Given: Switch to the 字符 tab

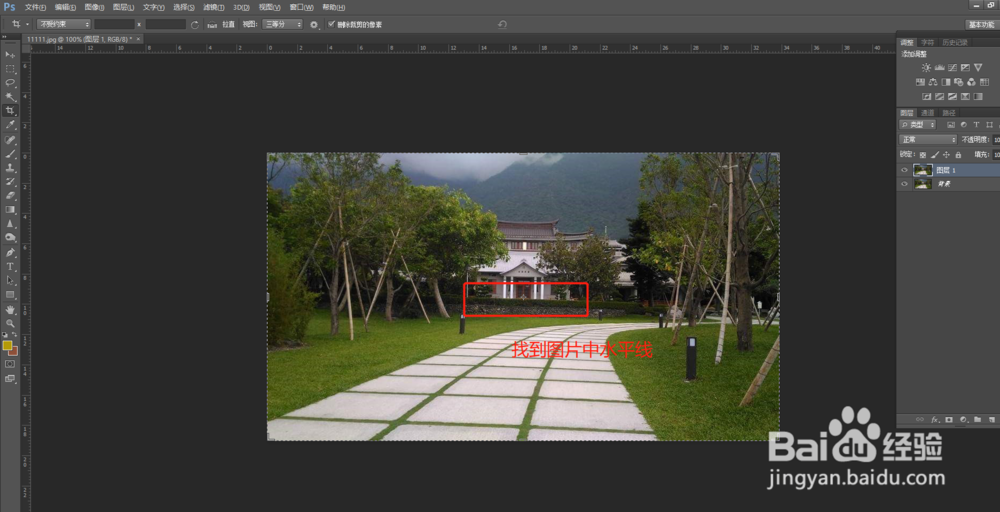Looking at the screenshot, I should pyautogui.click(x=928, y=43).
